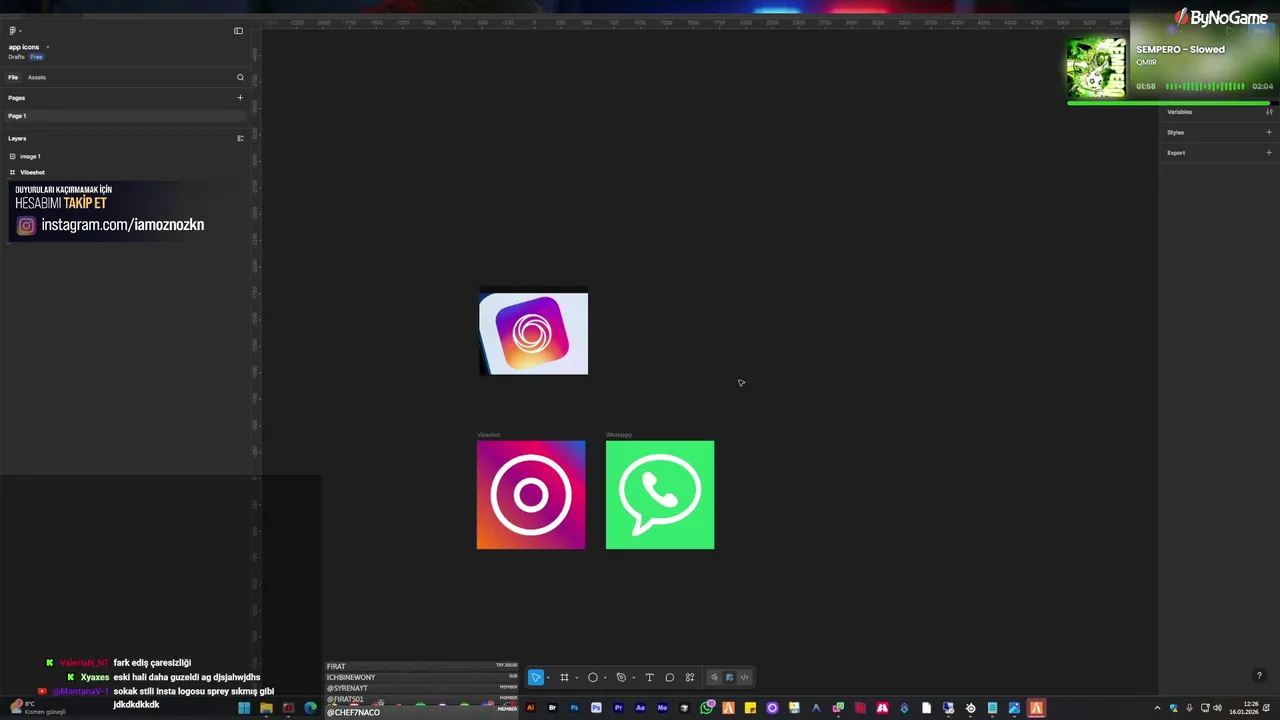Open Adobe Bridge on taskbar
Screen dimensions: 1280x720
pos(552,708)
